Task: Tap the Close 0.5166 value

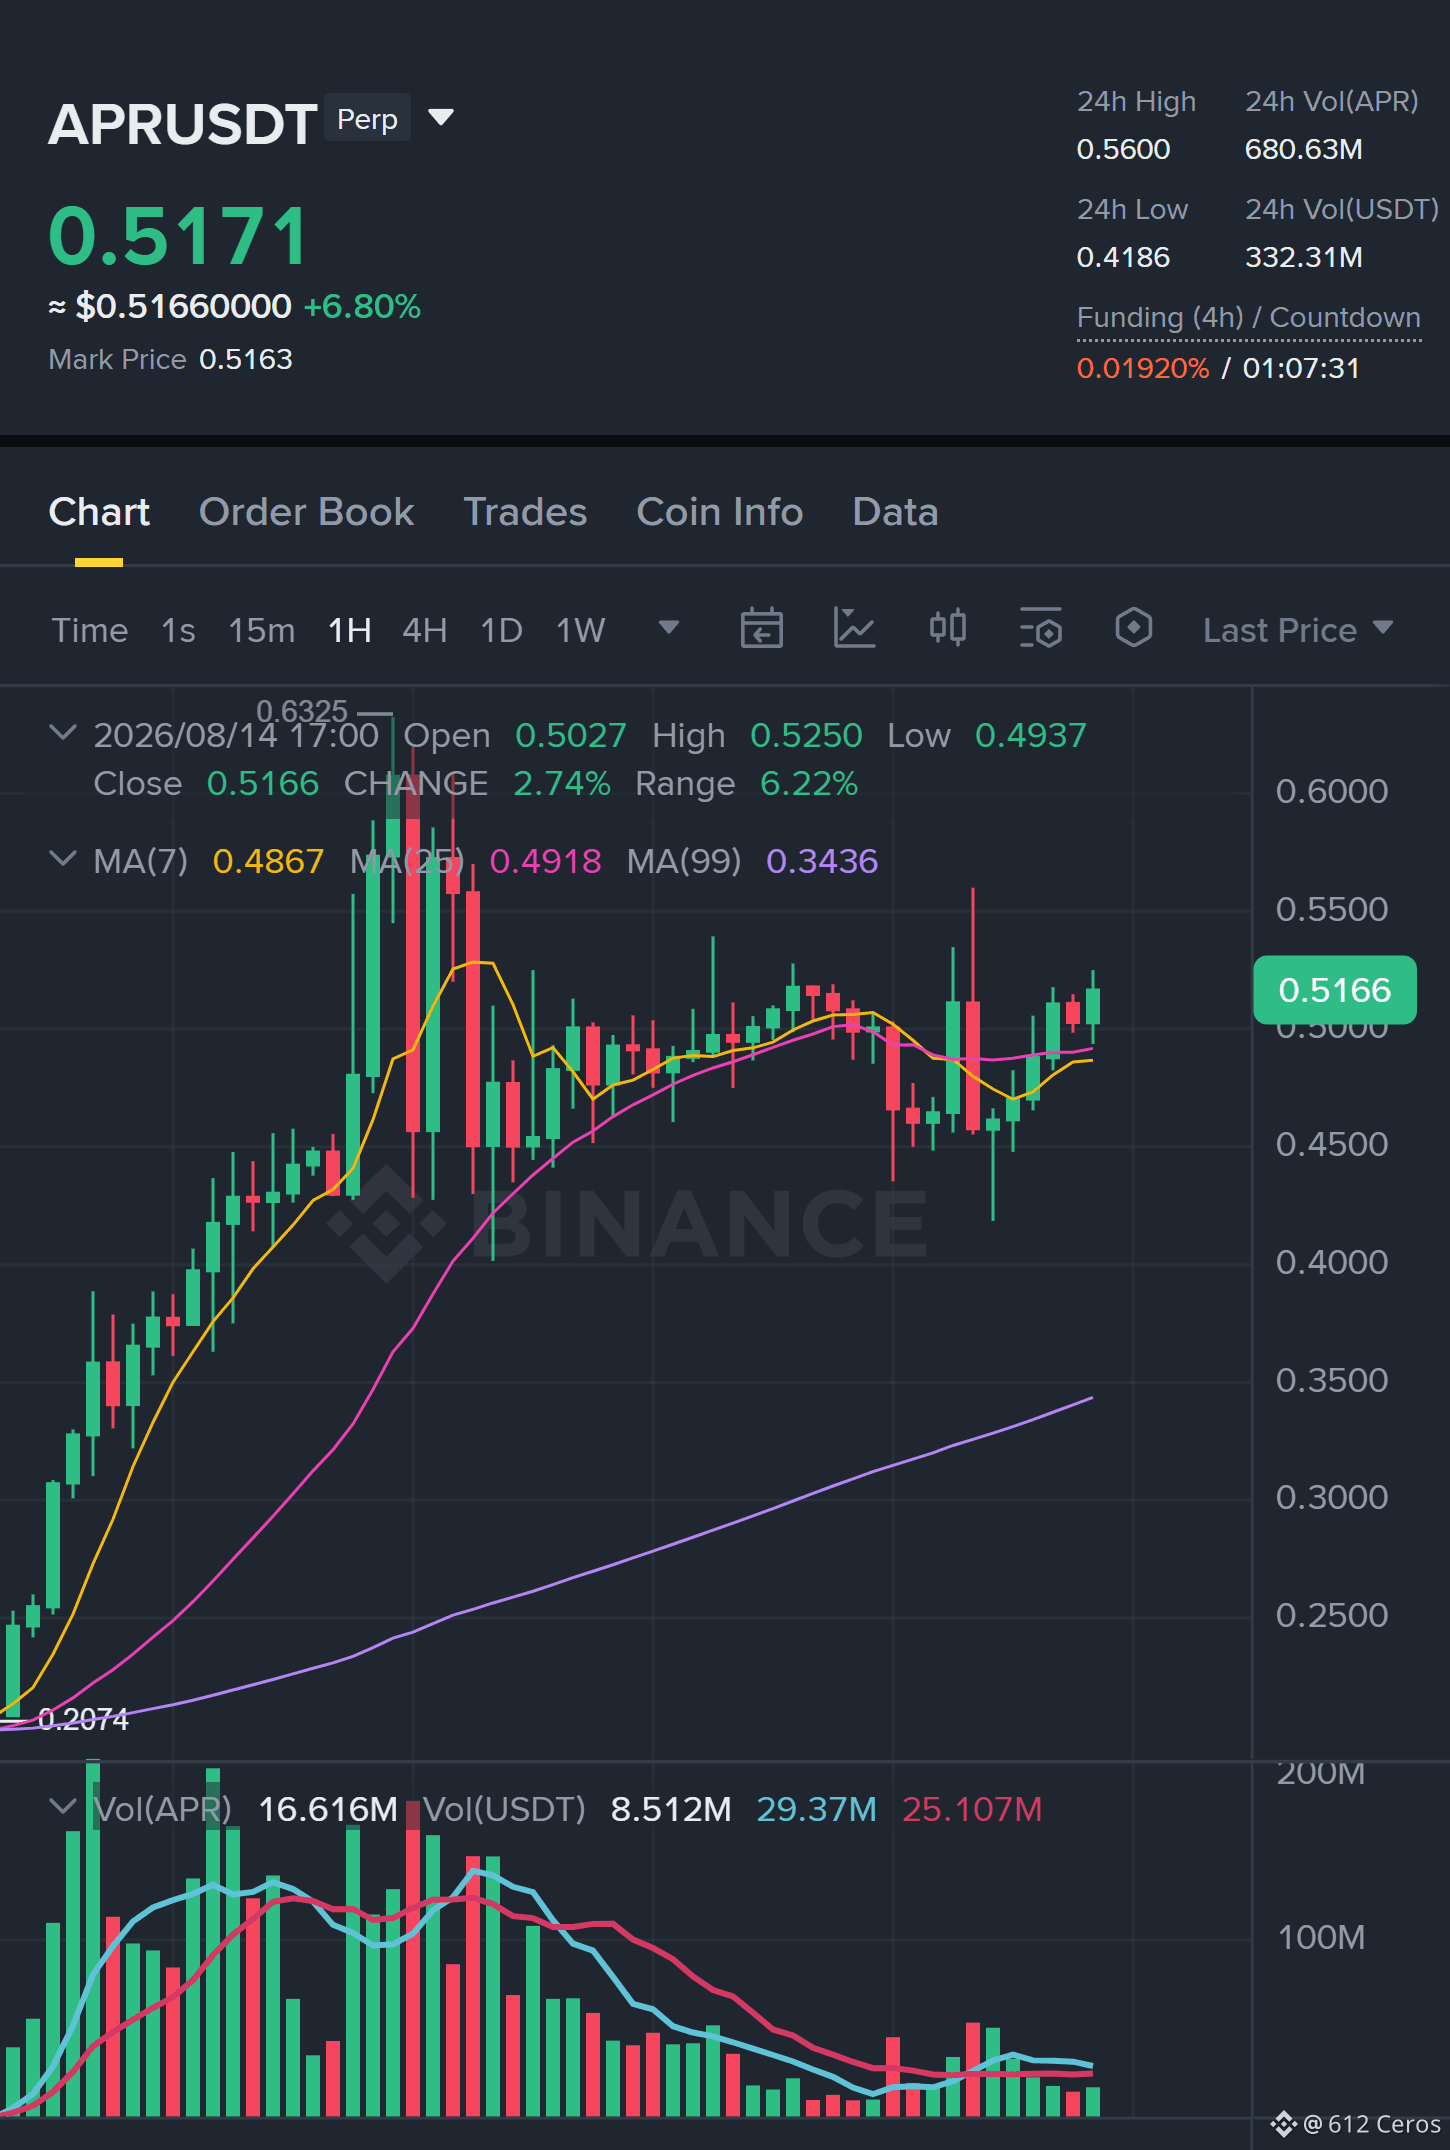Action: click(262, 783)
